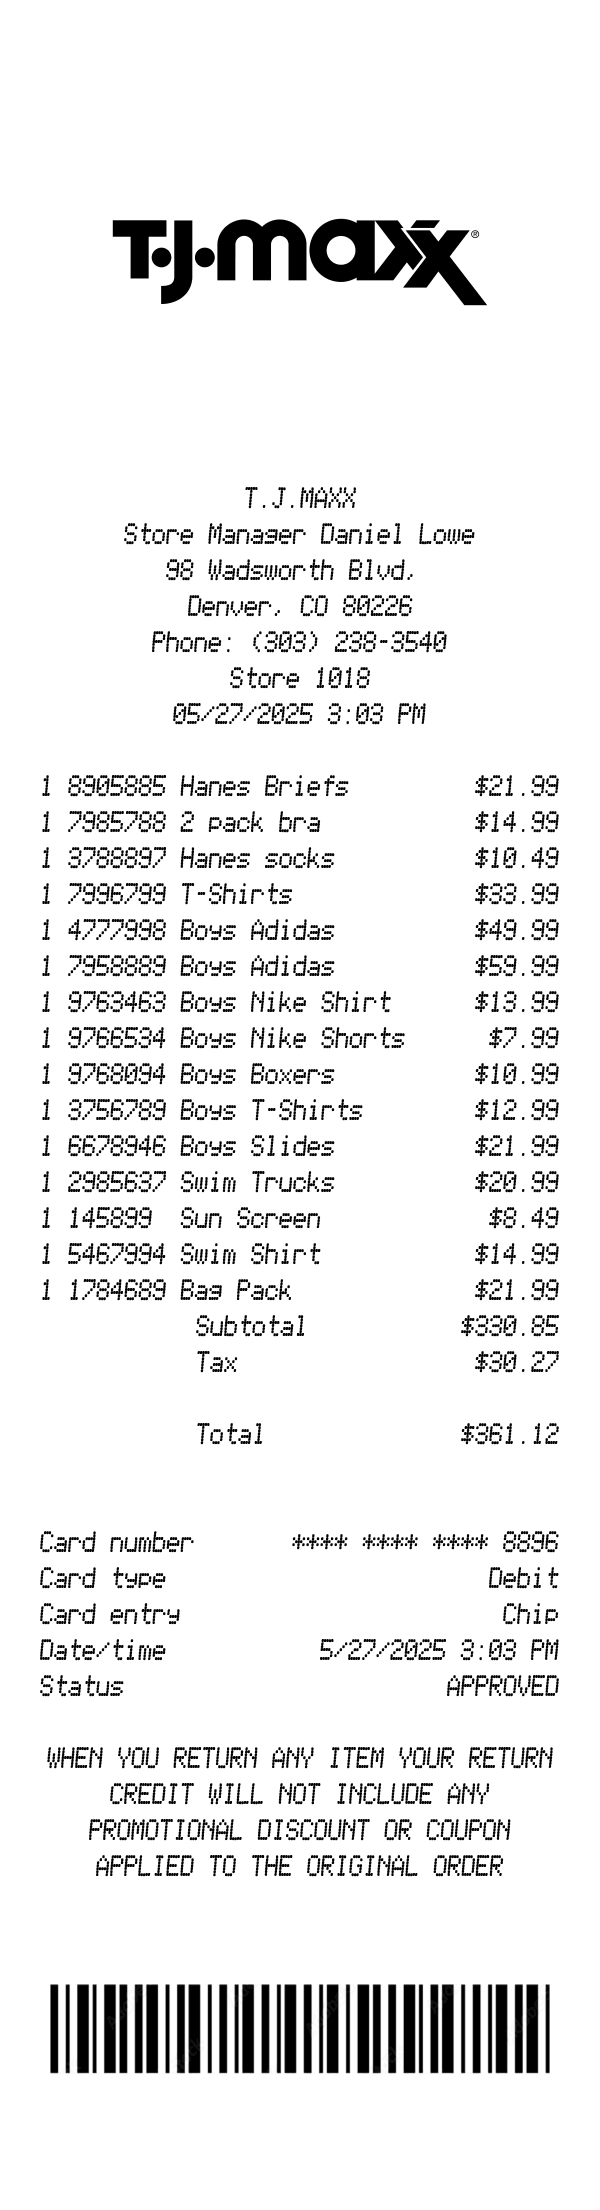Image resolution: width=600 pixels, height=2210 pixels.
Task: Click the Subtotal amount $330.85
Action: click(509, 1326)
